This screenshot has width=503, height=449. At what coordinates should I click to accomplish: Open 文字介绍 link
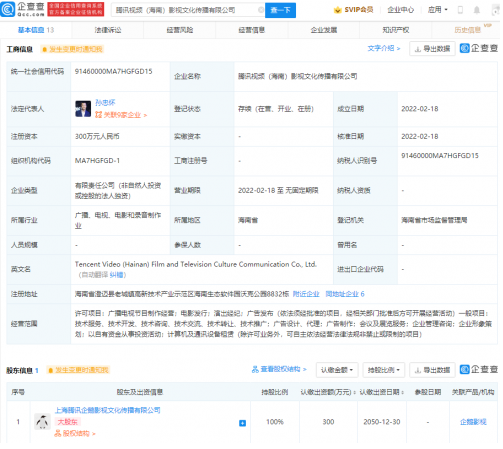click(384, 48)
